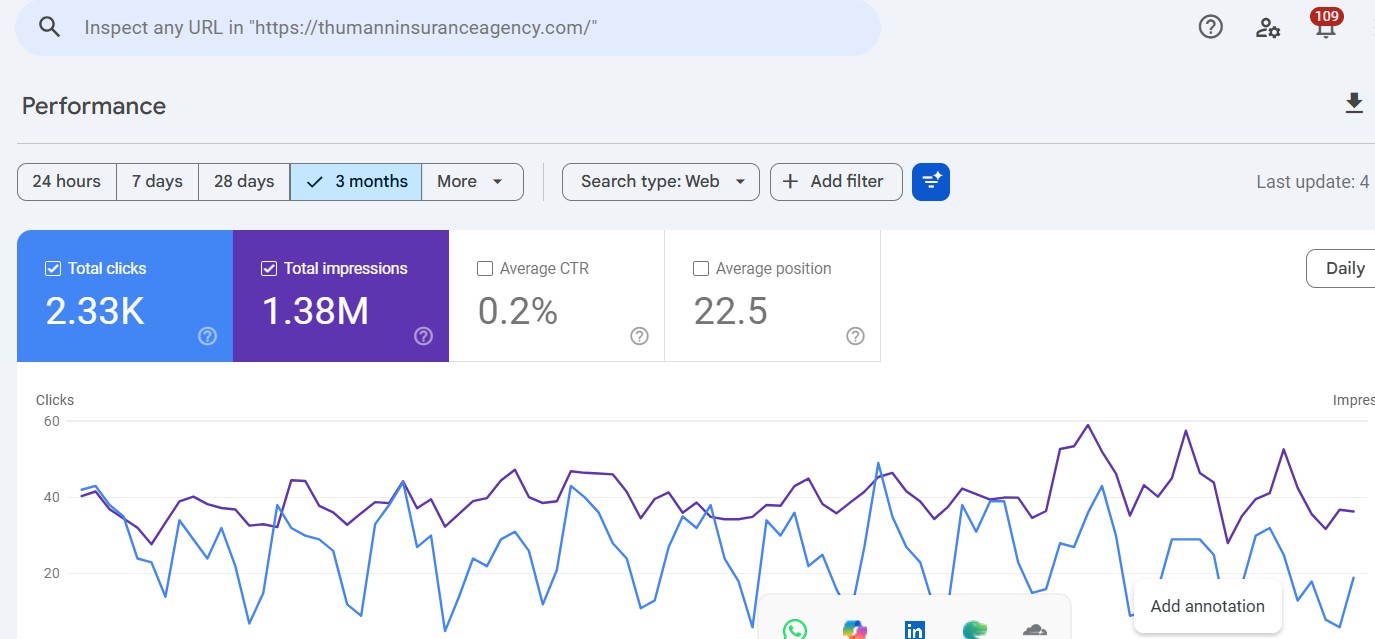1375x639 pixels.
Task: Select the 28 days date range
Action: tap(244, 181)
